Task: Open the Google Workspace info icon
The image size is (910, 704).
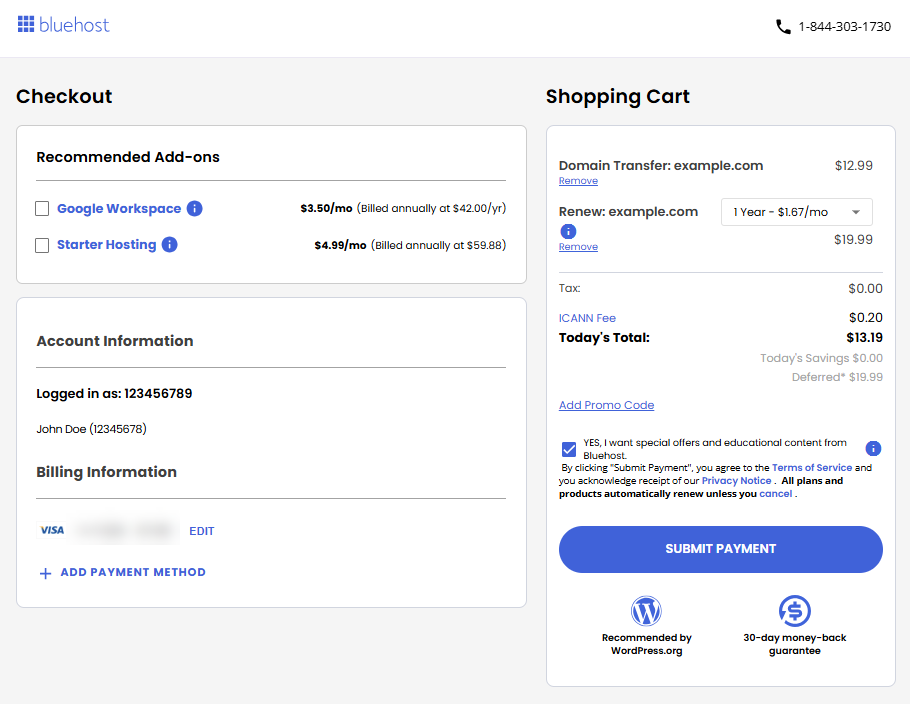Action: [194, 208]
